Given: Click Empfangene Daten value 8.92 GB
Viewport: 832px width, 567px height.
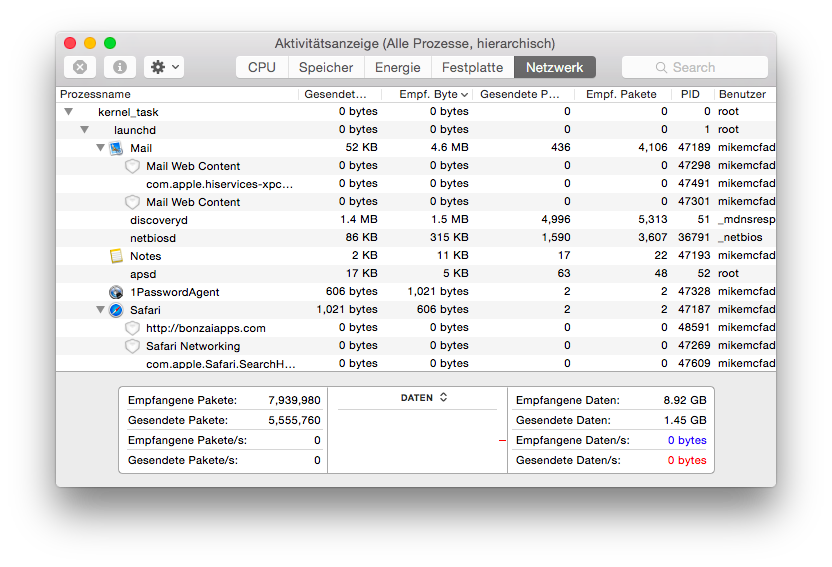Looking at the screenshot, I should tap(685, 400).
